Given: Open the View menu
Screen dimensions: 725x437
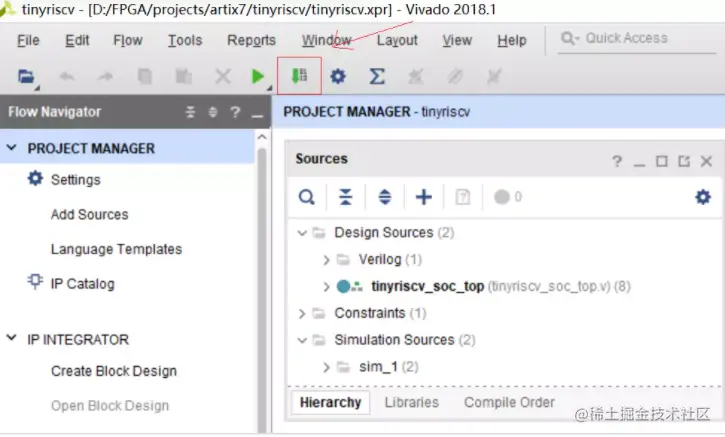Looking at the screenshot, I should [x=457, y=41].
